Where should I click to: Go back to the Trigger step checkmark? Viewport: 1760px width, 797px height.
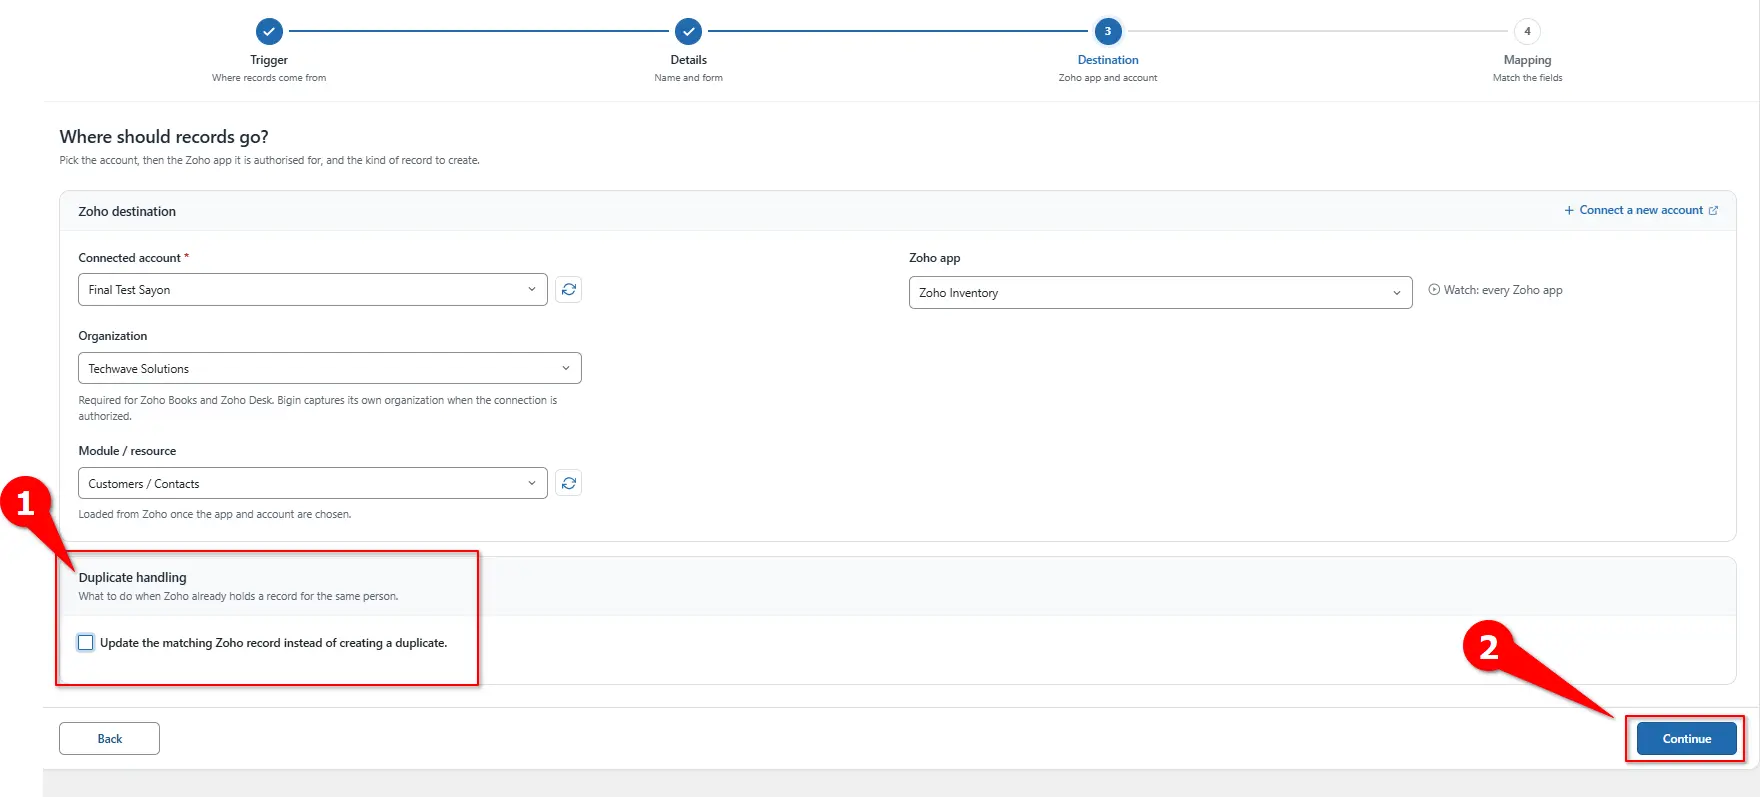(x=269, y=32)
